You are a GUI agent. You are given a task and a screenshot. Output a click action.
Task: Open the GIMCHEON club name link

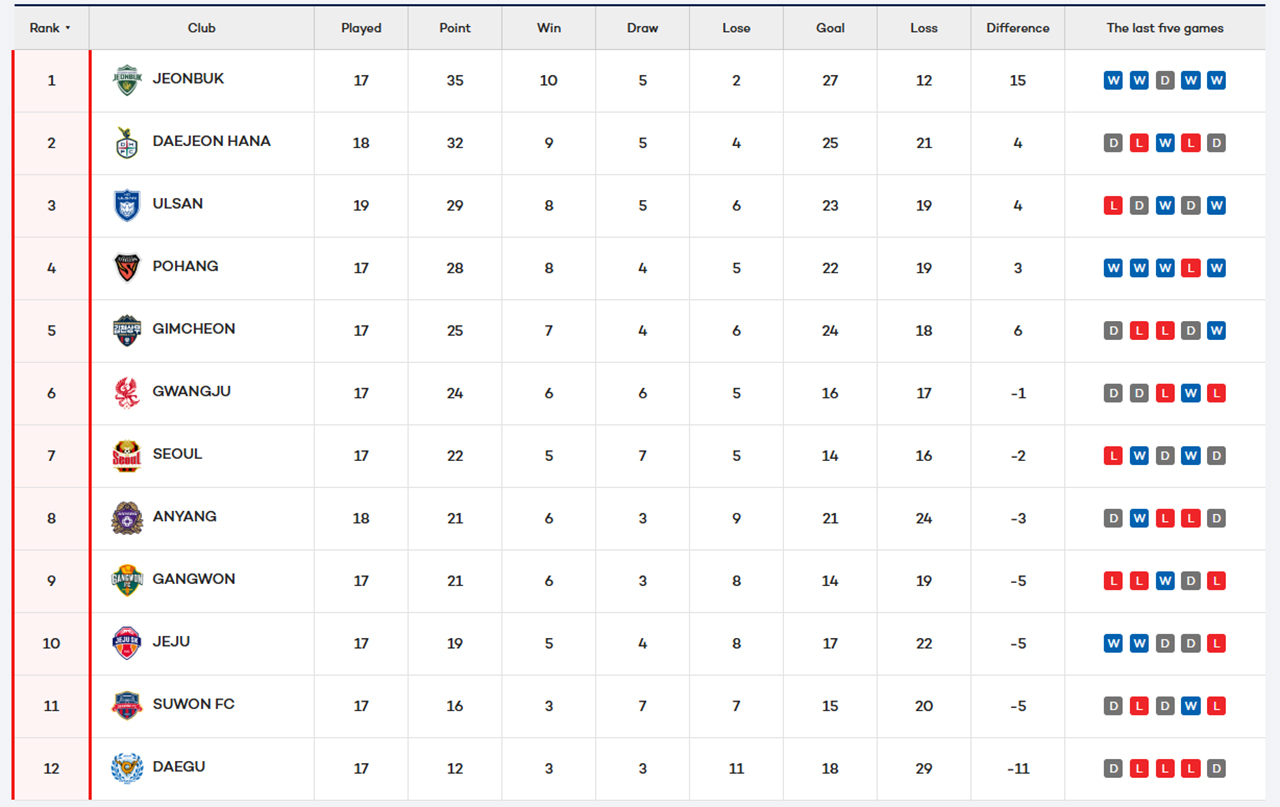click(x=194, y=329)
